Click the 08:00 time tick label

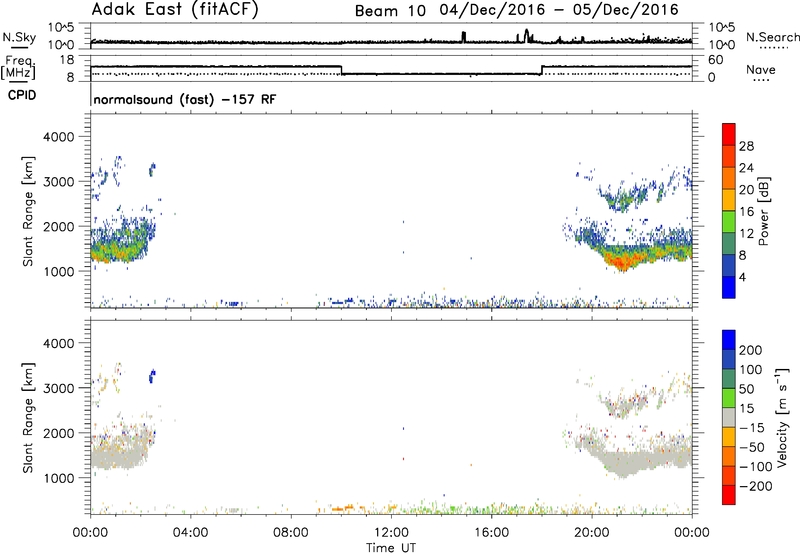click(291, 533)
